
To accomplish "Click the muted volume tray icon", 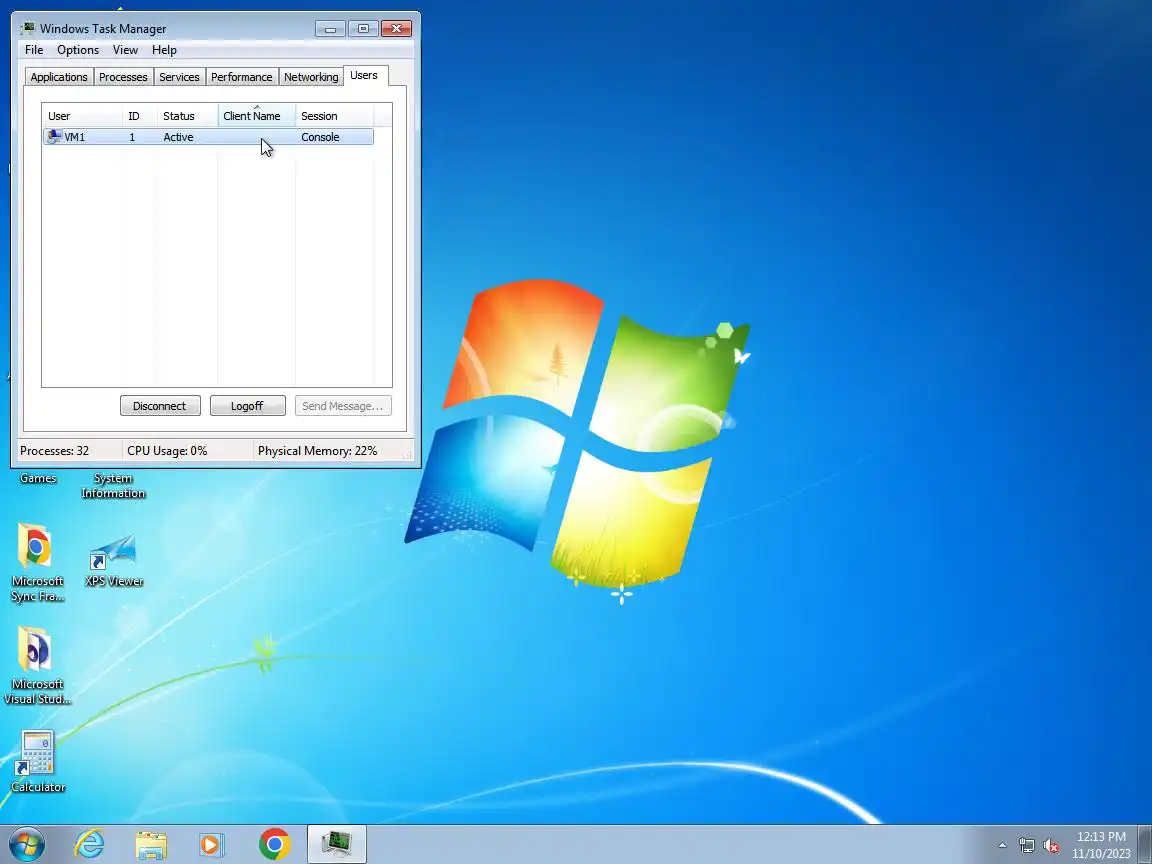I will tap(1051, 846).
